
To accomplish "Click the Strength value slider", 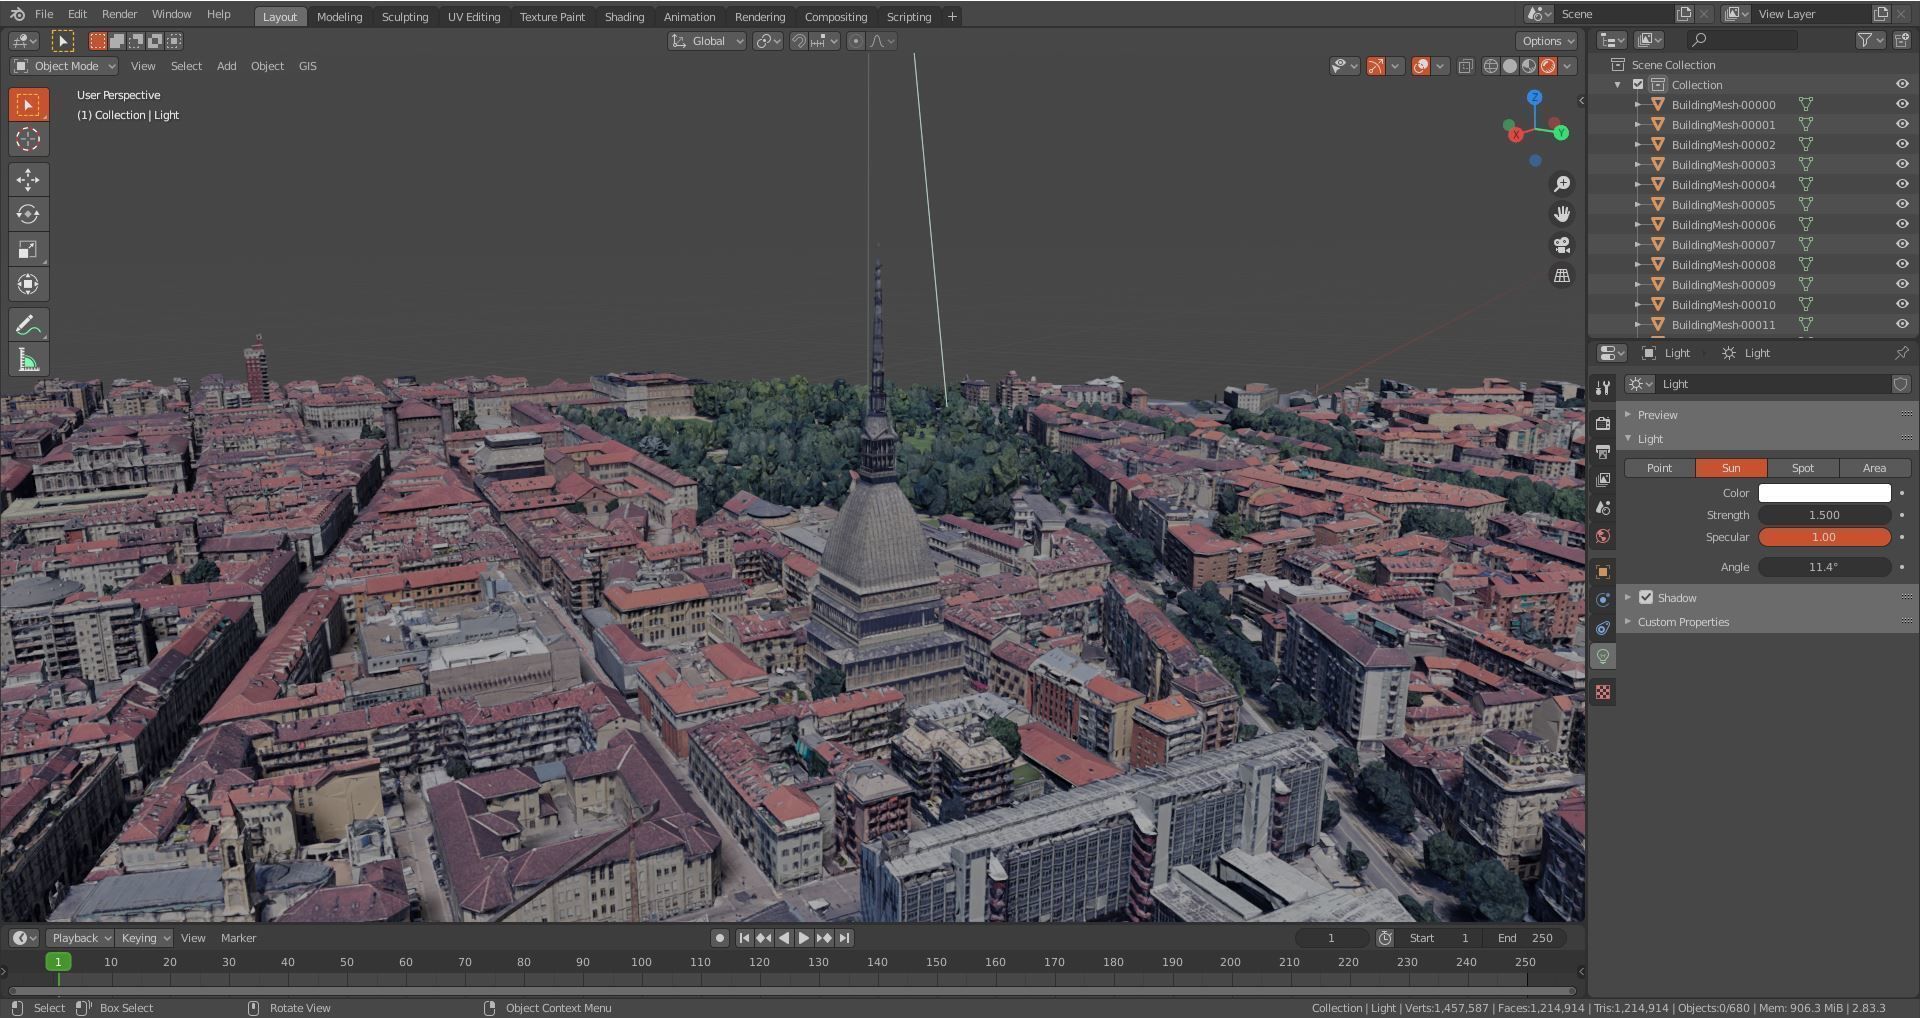I will pyautogui.click(x=1824, y=515).
